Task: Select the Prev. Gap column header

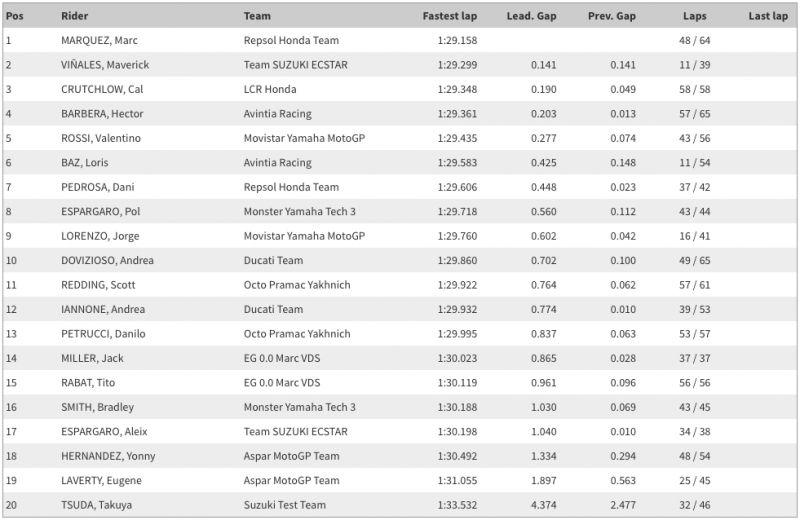Action: (x=612, y=16)
